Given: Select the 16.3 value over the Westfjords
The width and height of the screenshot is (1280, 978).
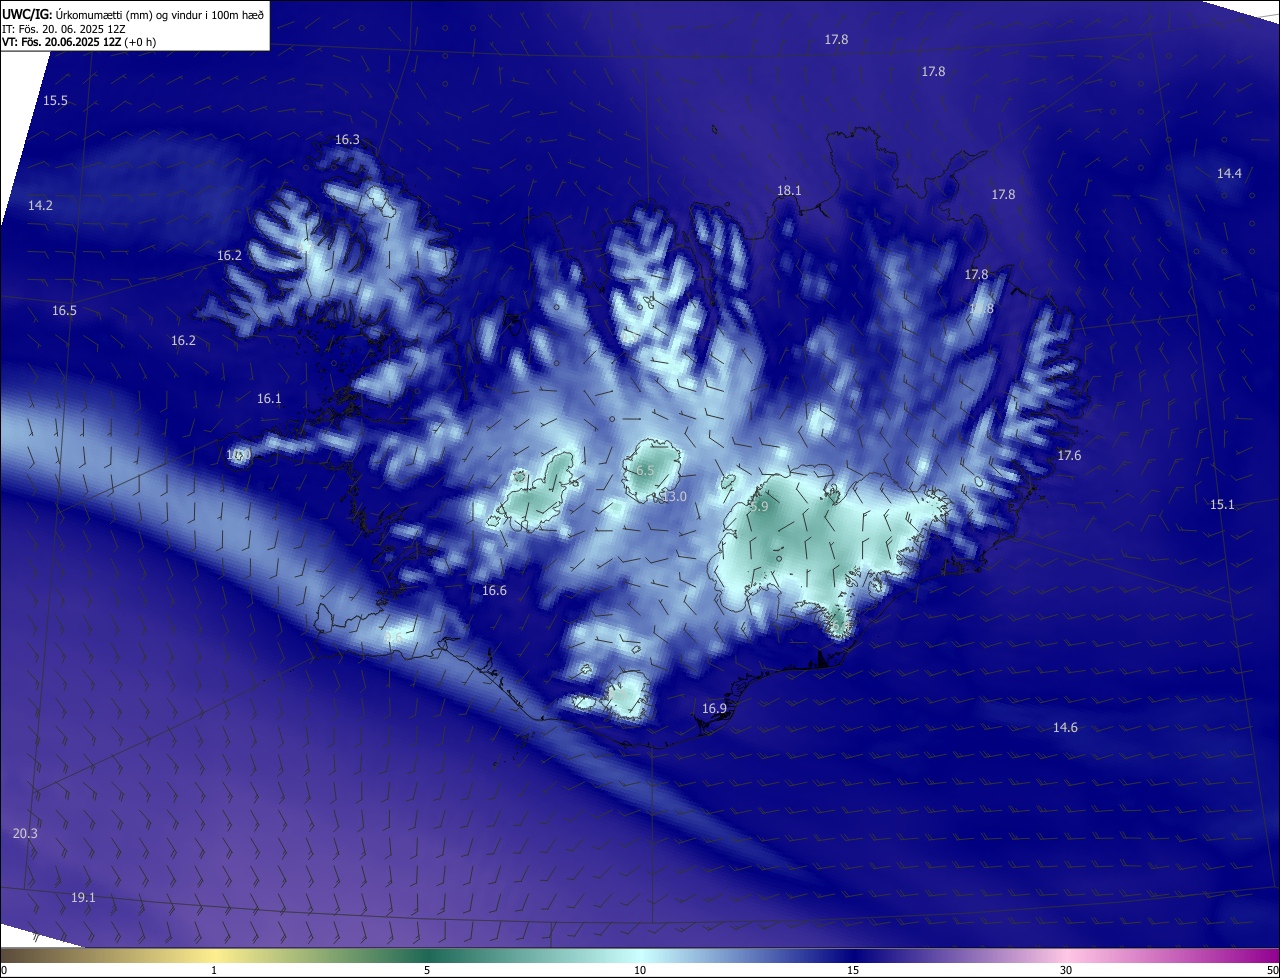Looking at the screenshot, I should coord(347,140).
